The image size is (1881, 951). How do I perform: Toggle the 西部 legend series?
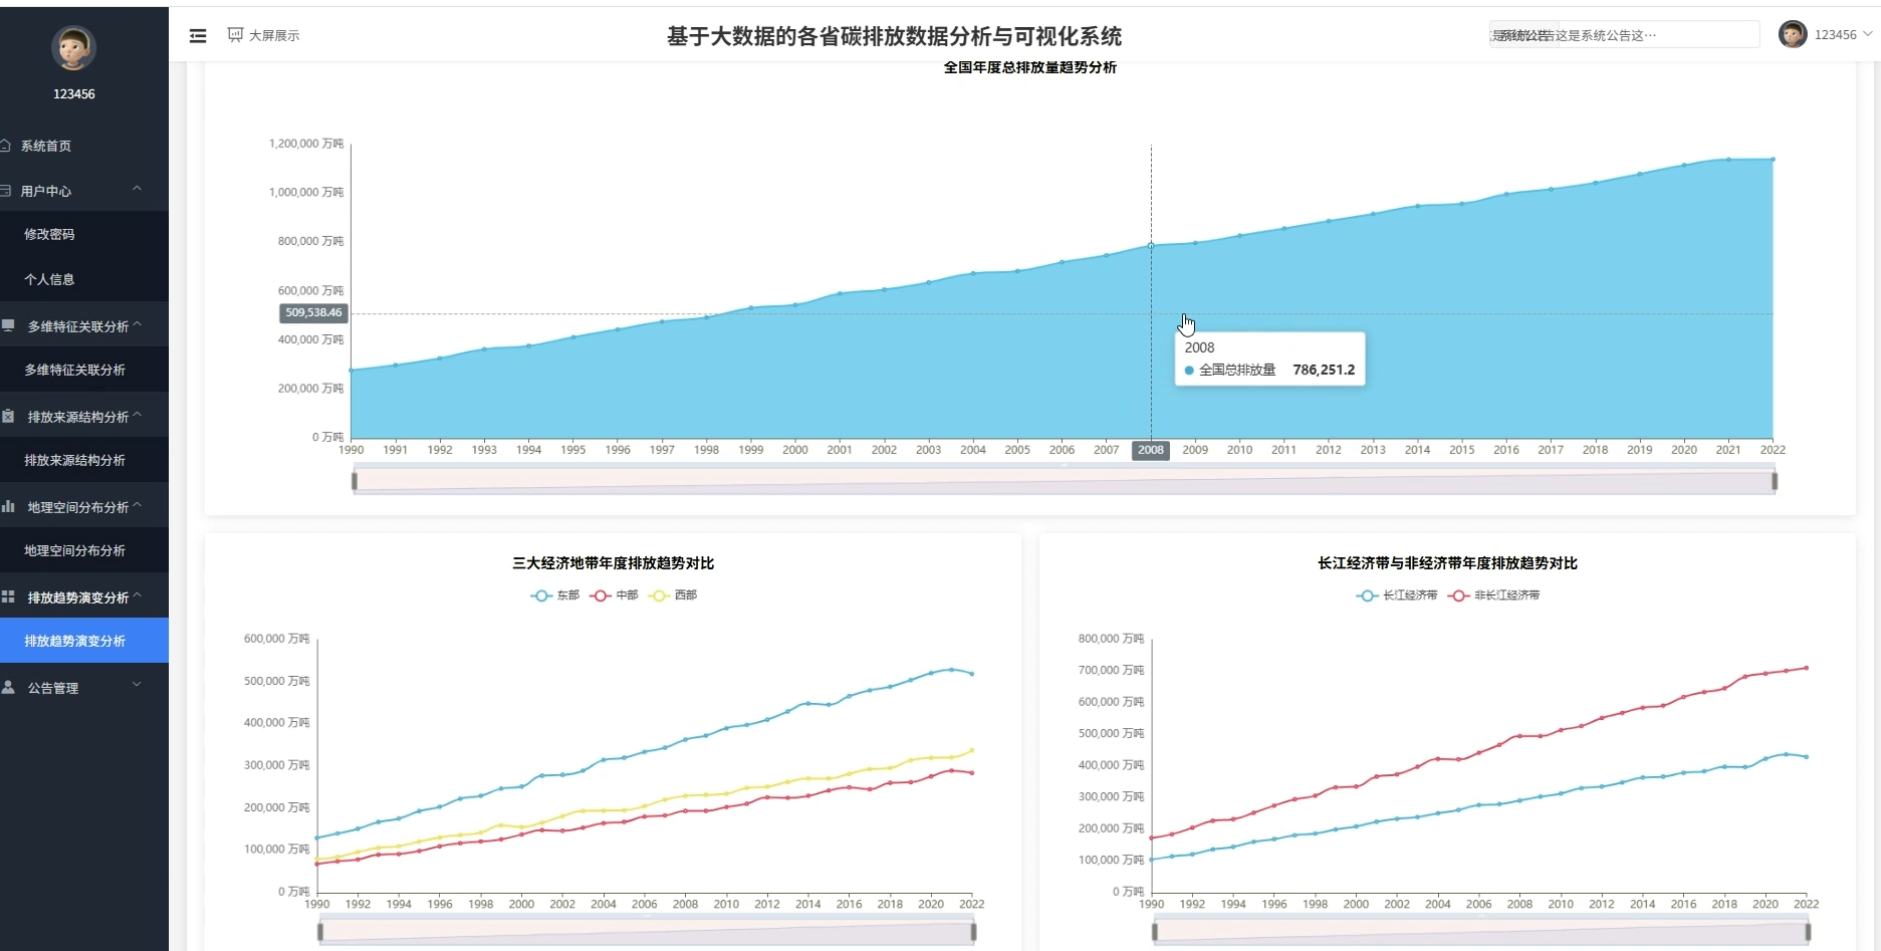[673, 595]
